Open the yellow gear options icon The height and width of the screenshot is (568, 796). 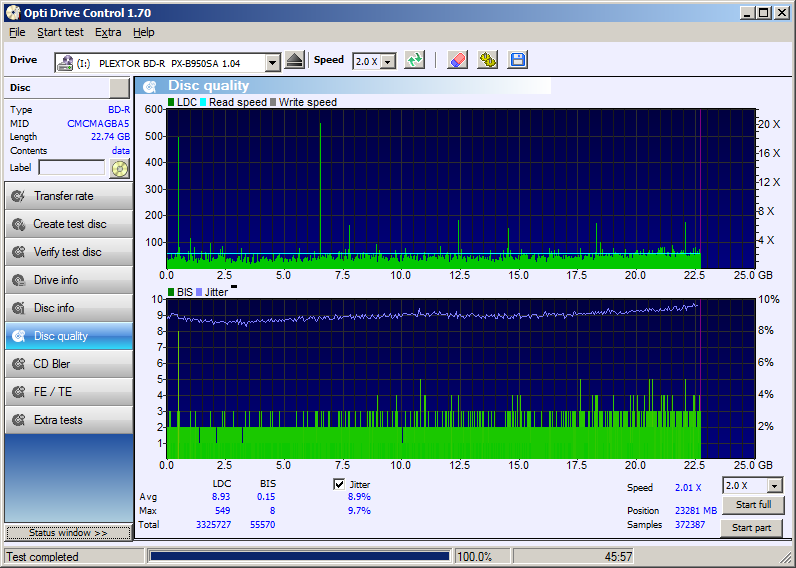click(x=487, y=60)
